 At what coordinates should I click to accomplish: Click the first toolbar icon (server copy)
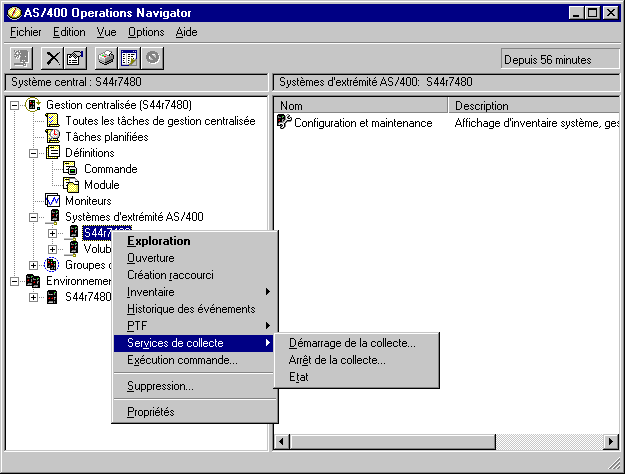coord(22,58)
